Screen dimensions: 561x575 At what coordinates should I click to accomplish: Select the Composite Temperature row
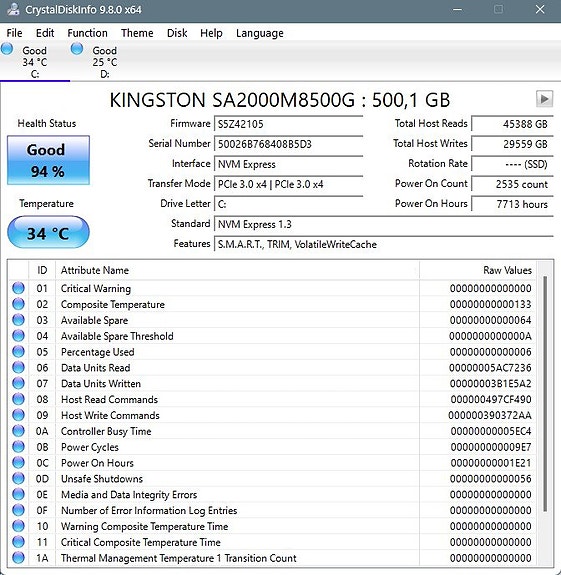click(x=271, y=304)
